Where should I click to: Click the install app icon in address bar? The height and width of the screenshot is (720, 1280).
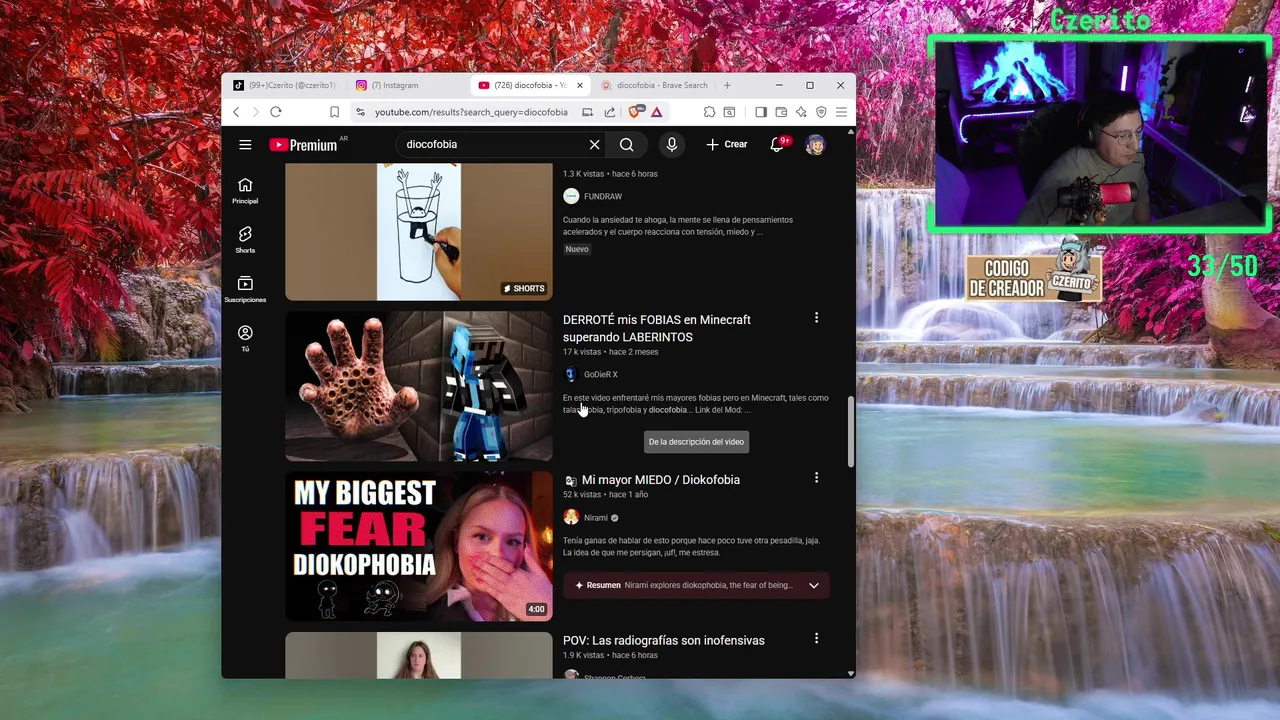[x=588, y=112]
